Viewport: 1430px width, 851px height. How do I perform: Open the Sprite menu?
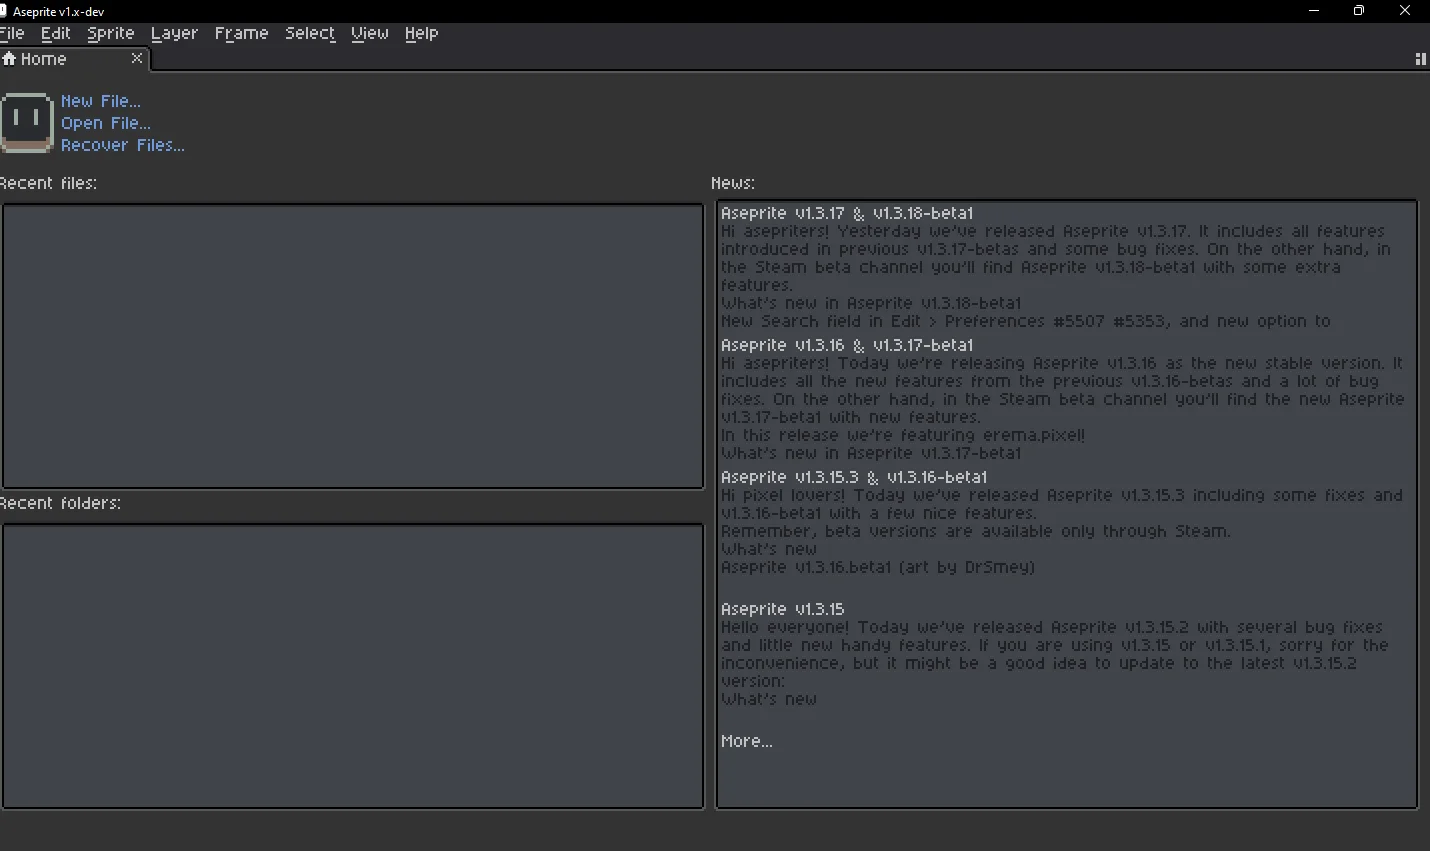[111, 33]
